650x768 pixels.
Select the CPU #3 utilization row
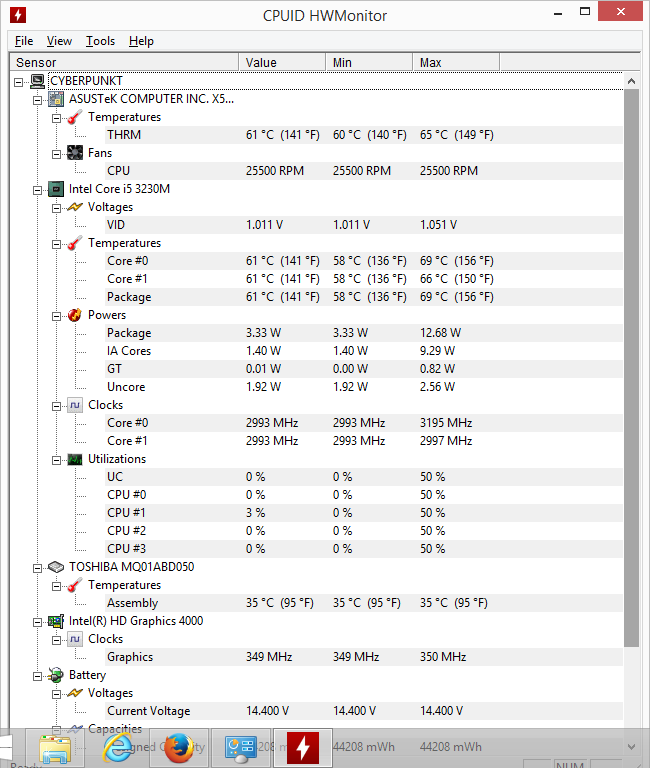(x=363, y=549)
